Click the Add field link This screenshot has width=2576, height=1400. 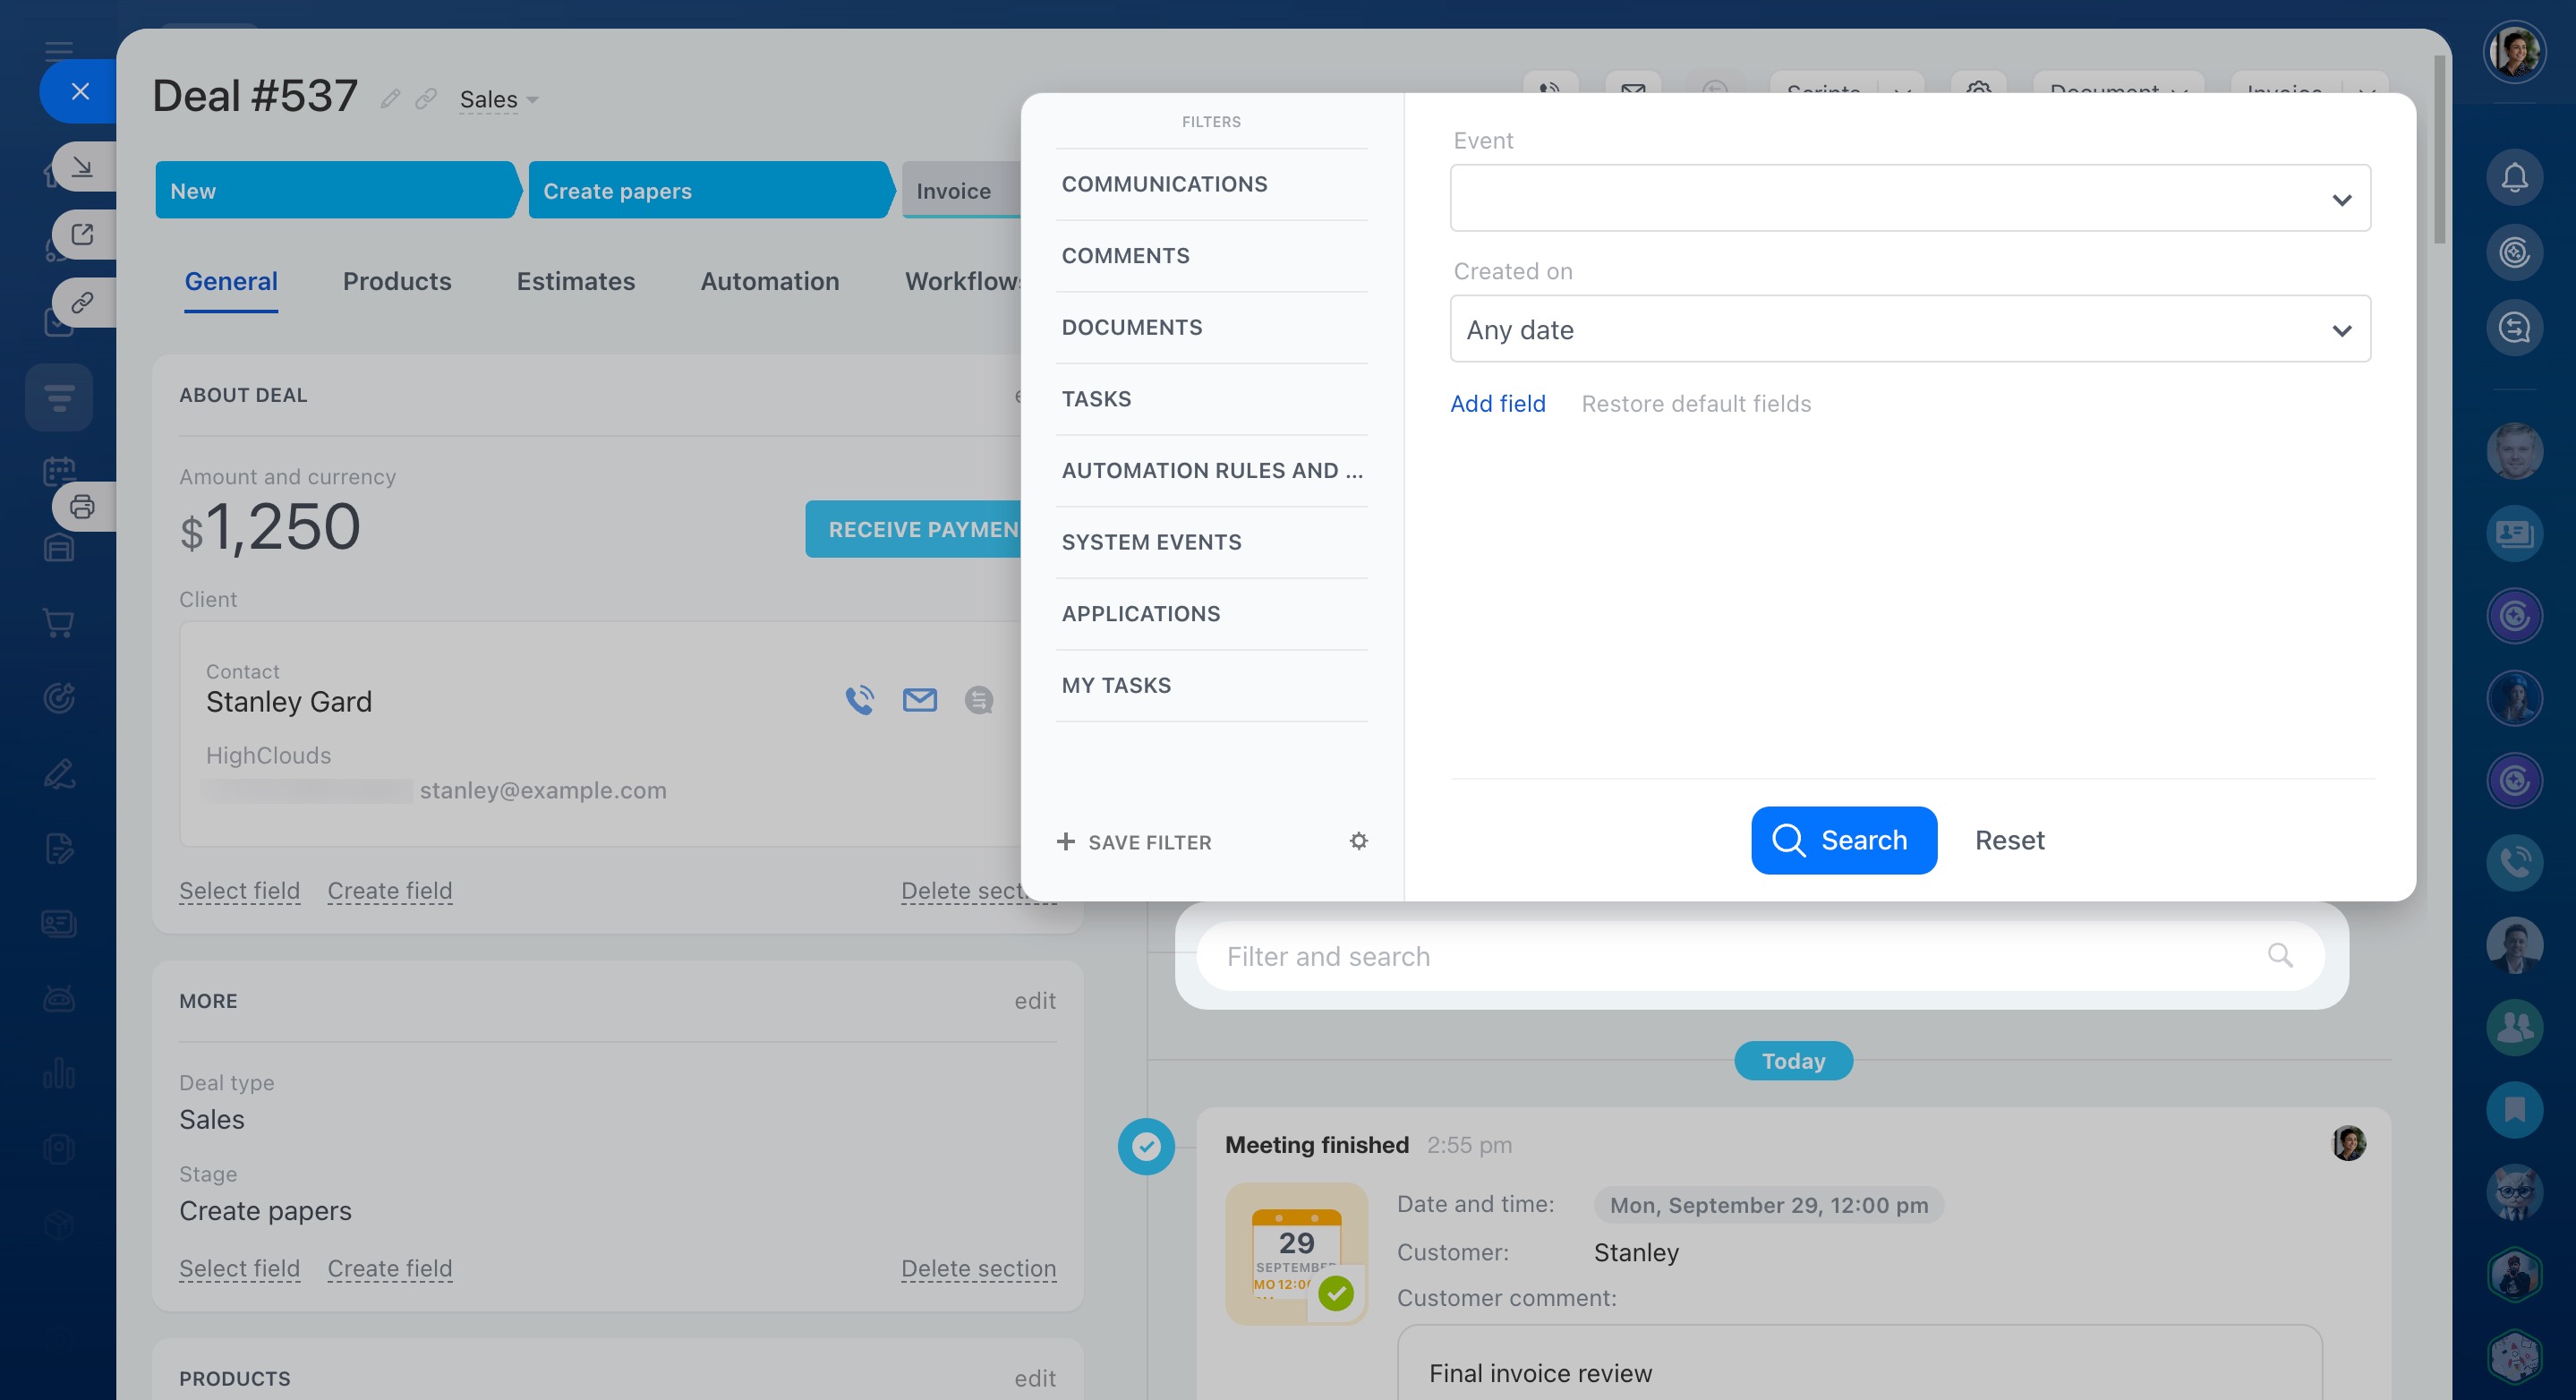[1497, 404]
